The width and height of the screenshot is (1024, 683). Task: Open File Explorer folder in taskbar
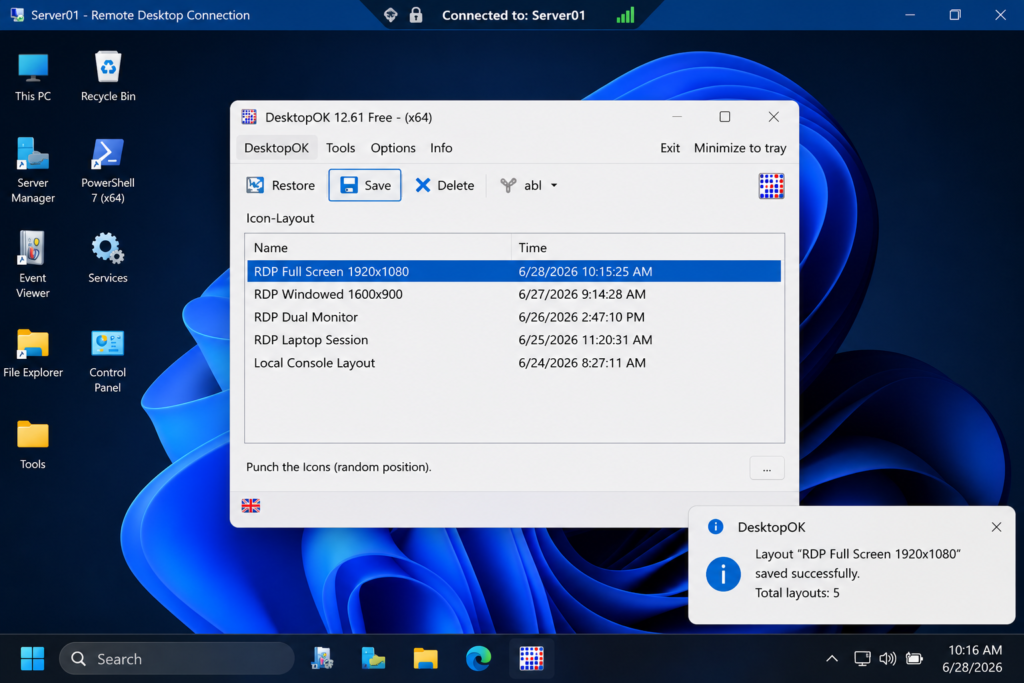point(425,658)
